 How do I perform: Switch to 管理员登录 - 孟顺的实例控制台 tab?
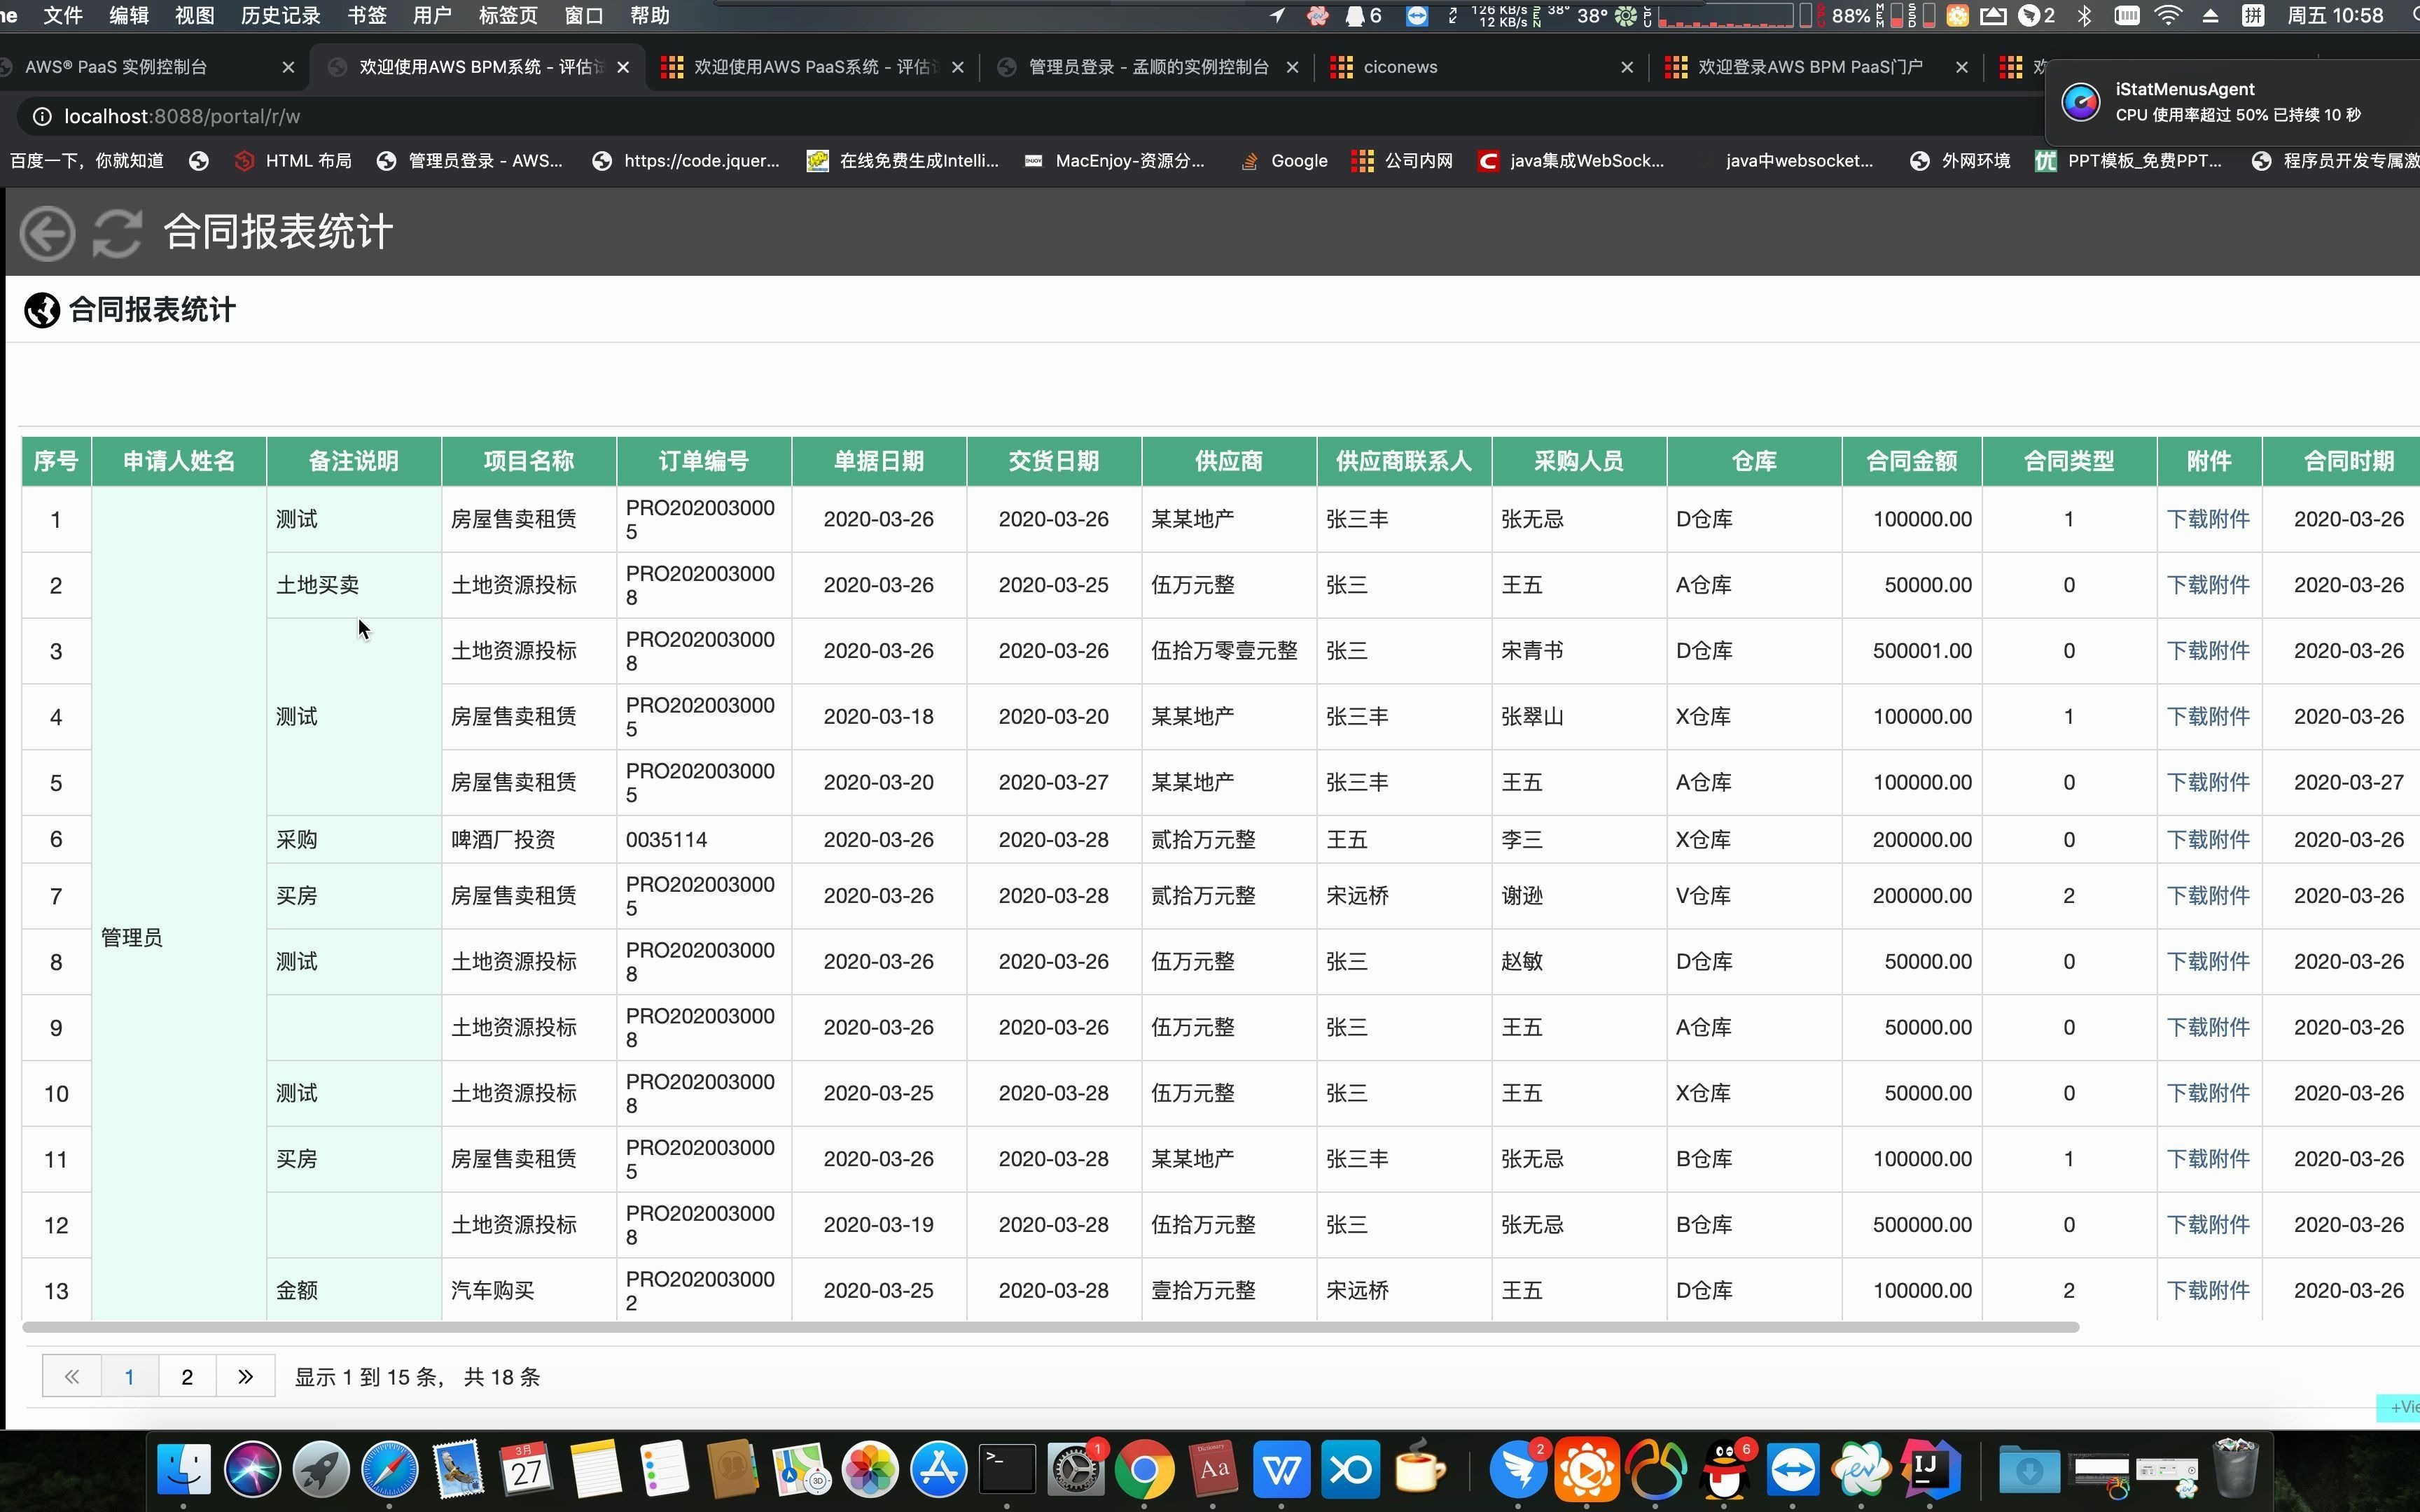[x=1148, y=67]
